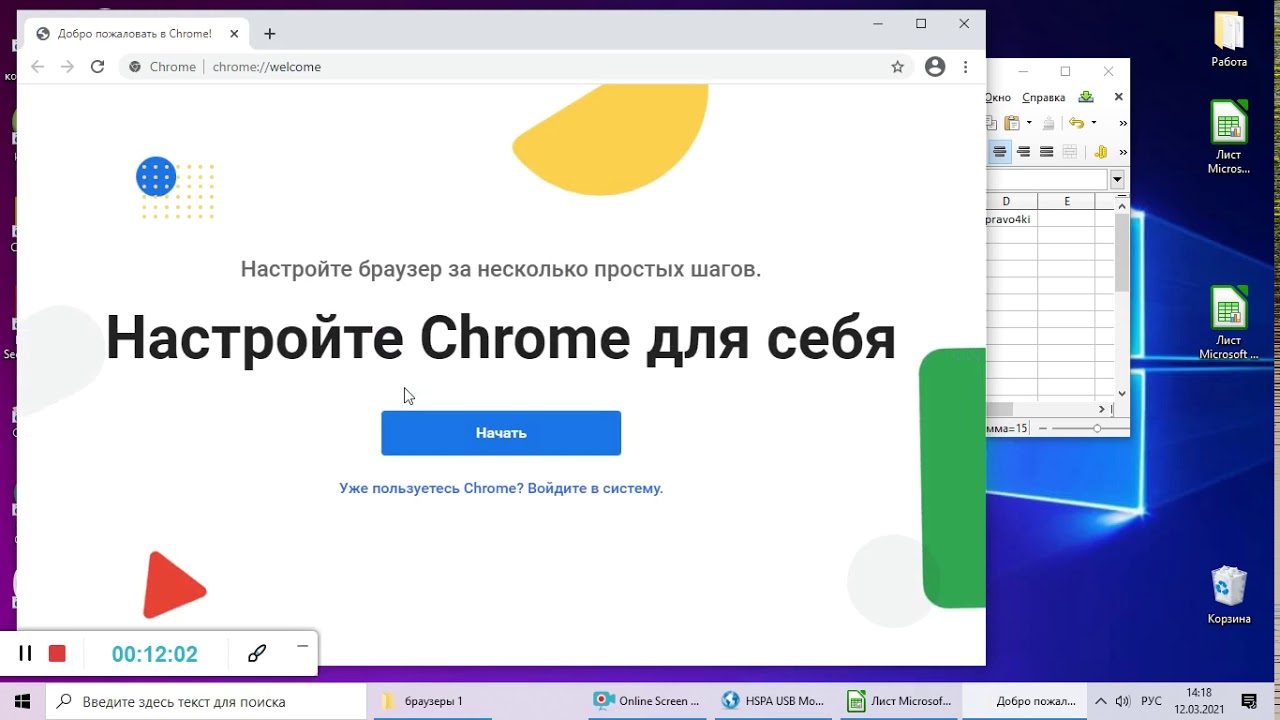Open Chrome's three-dot menu
The width and height of the screenshot is (1280, 720).
965,67
